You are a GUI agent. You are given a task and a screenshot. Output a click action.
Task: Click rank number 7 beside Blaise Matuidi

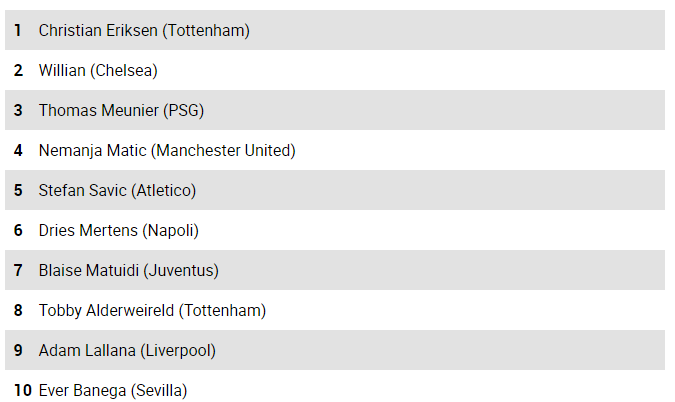[18, 271]
